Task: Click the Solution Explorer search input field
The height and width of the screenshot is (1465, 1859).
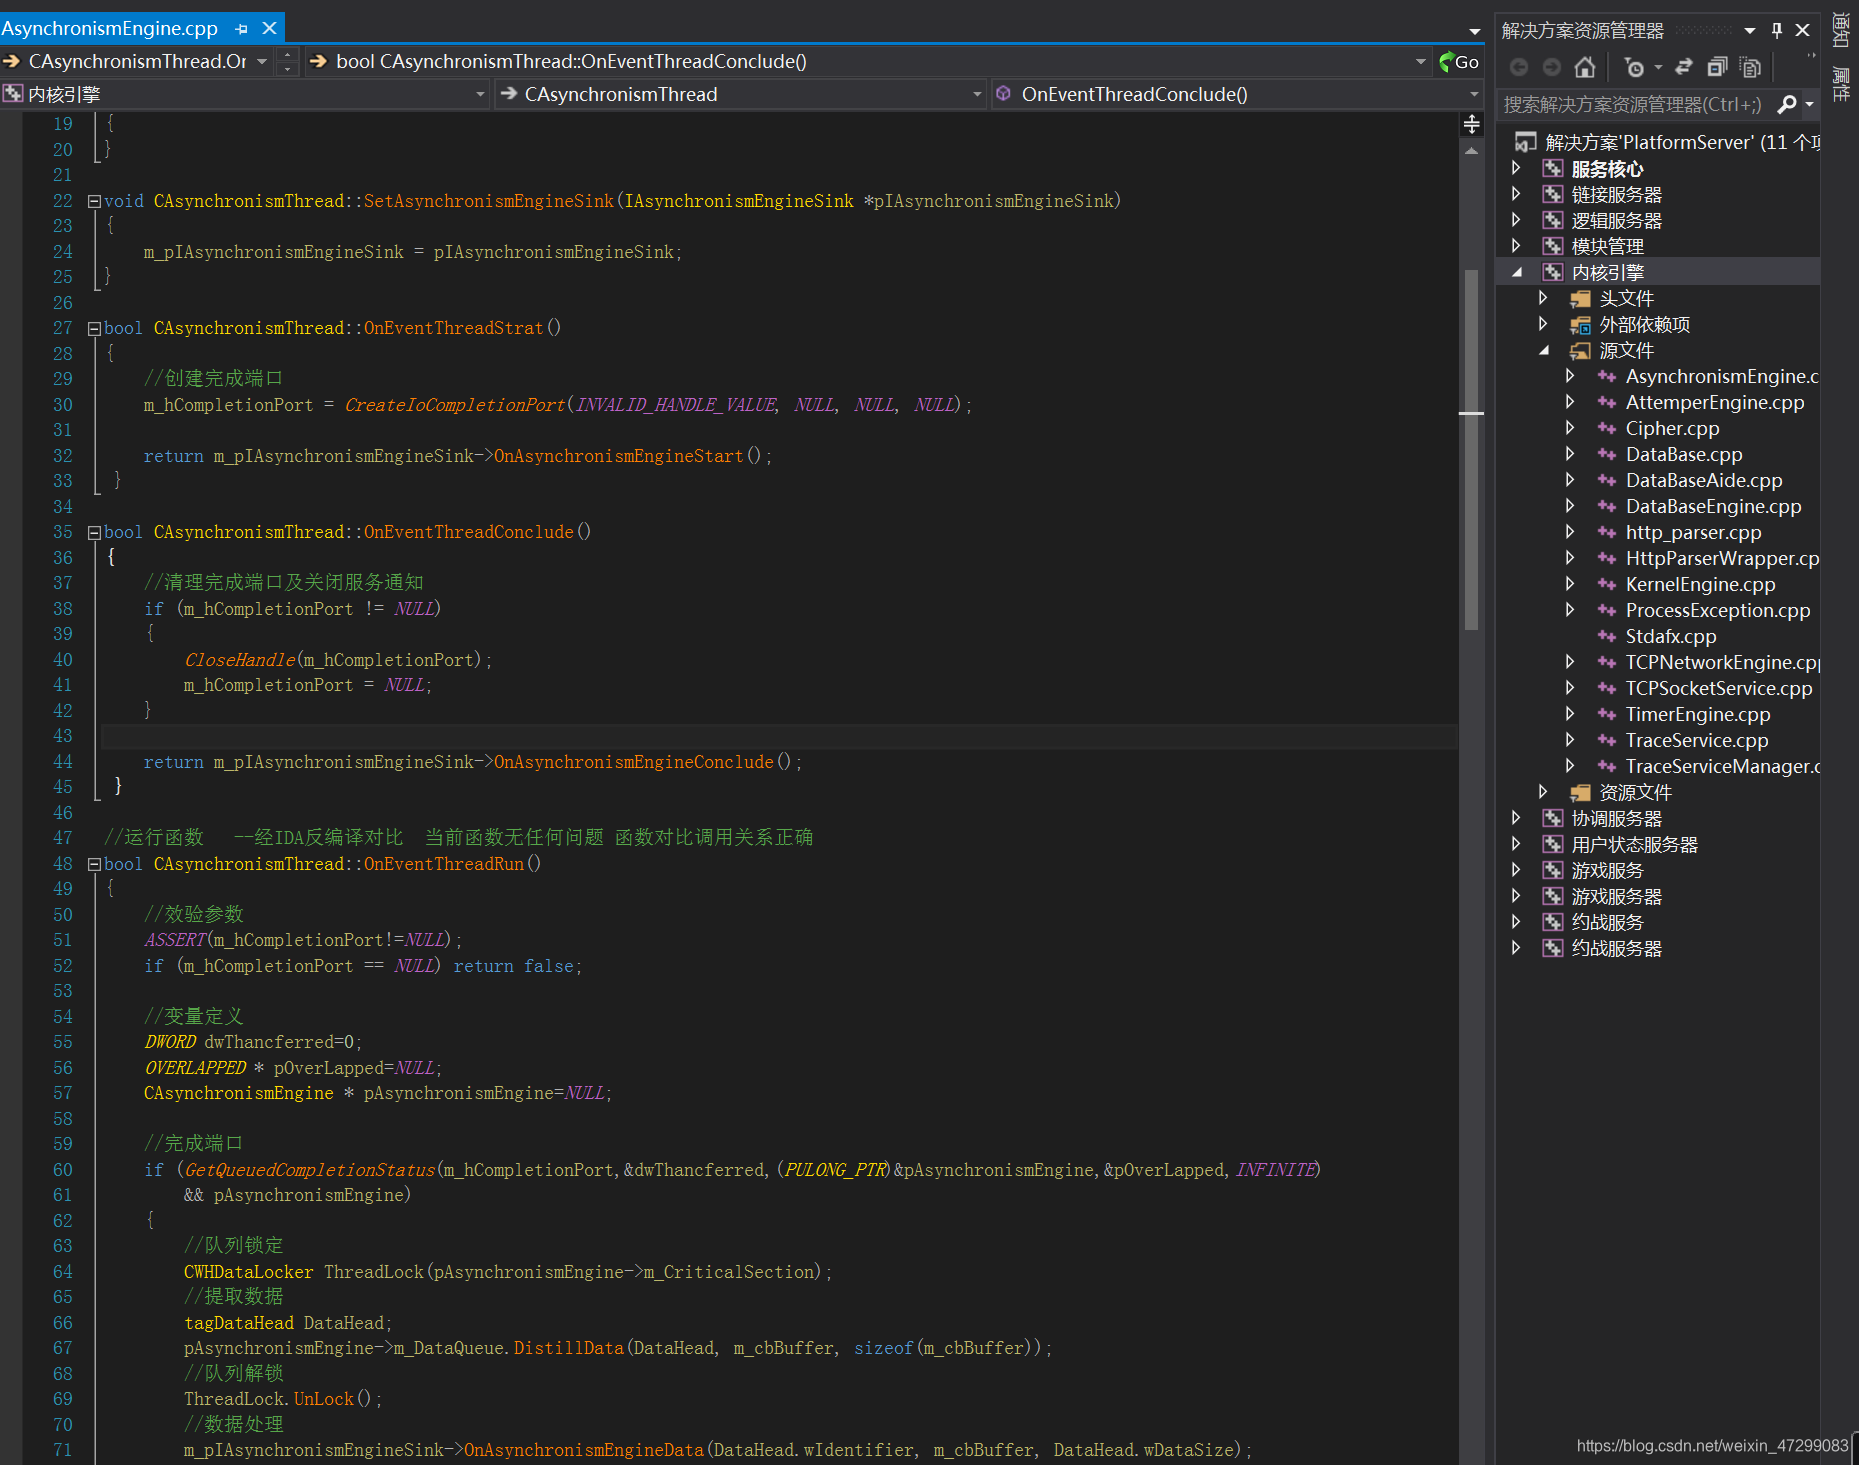Action: pos(1637,104)
